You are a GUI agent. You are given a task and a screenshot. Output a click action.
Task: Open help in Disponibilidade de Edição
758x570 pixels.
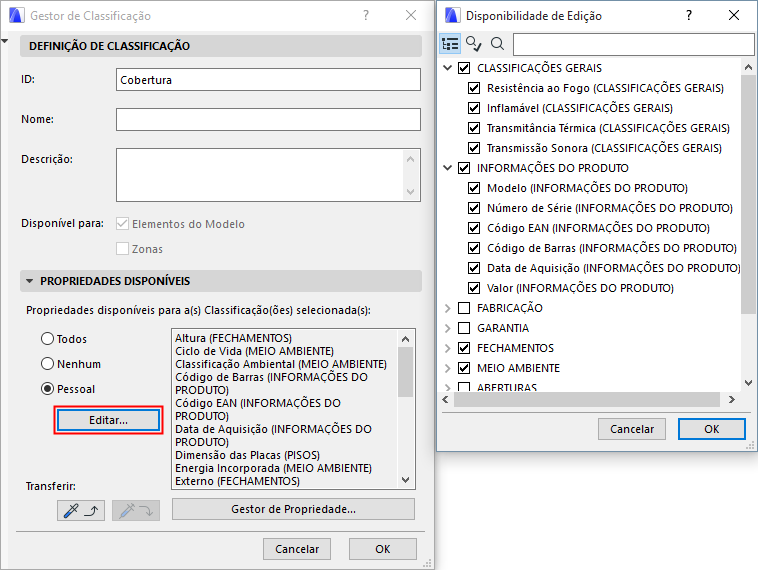[689, 15]
